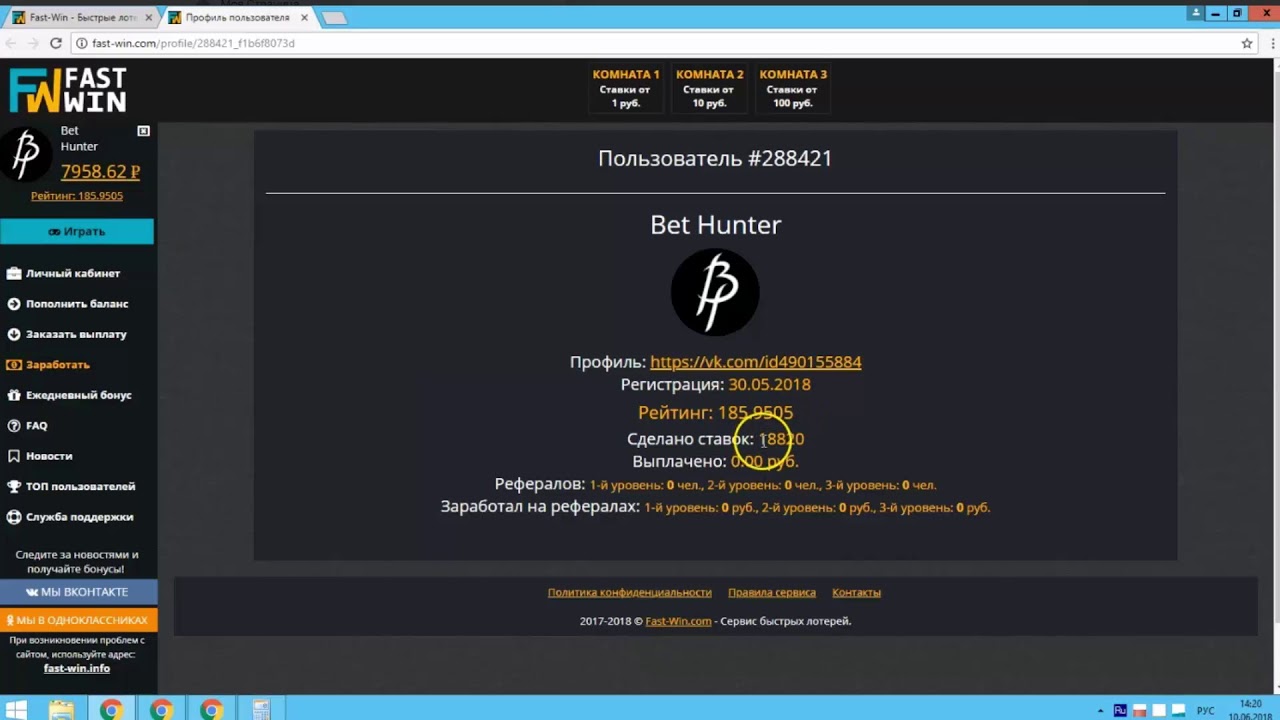Go forward with the browser forward arrow
The image size is (1280, 720).
click(x=33, y=44)
